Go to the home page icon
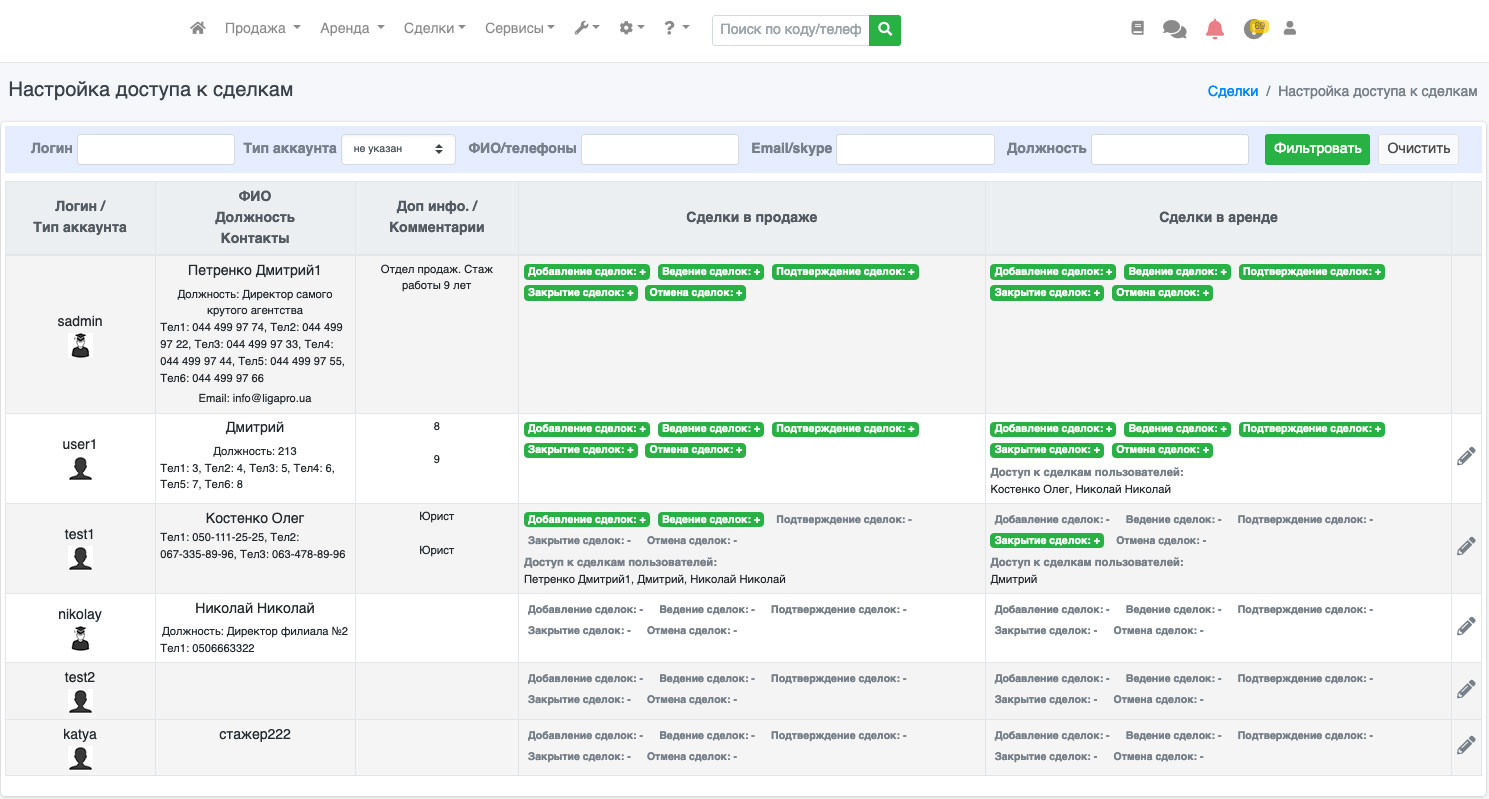 (x=198, y=29)
